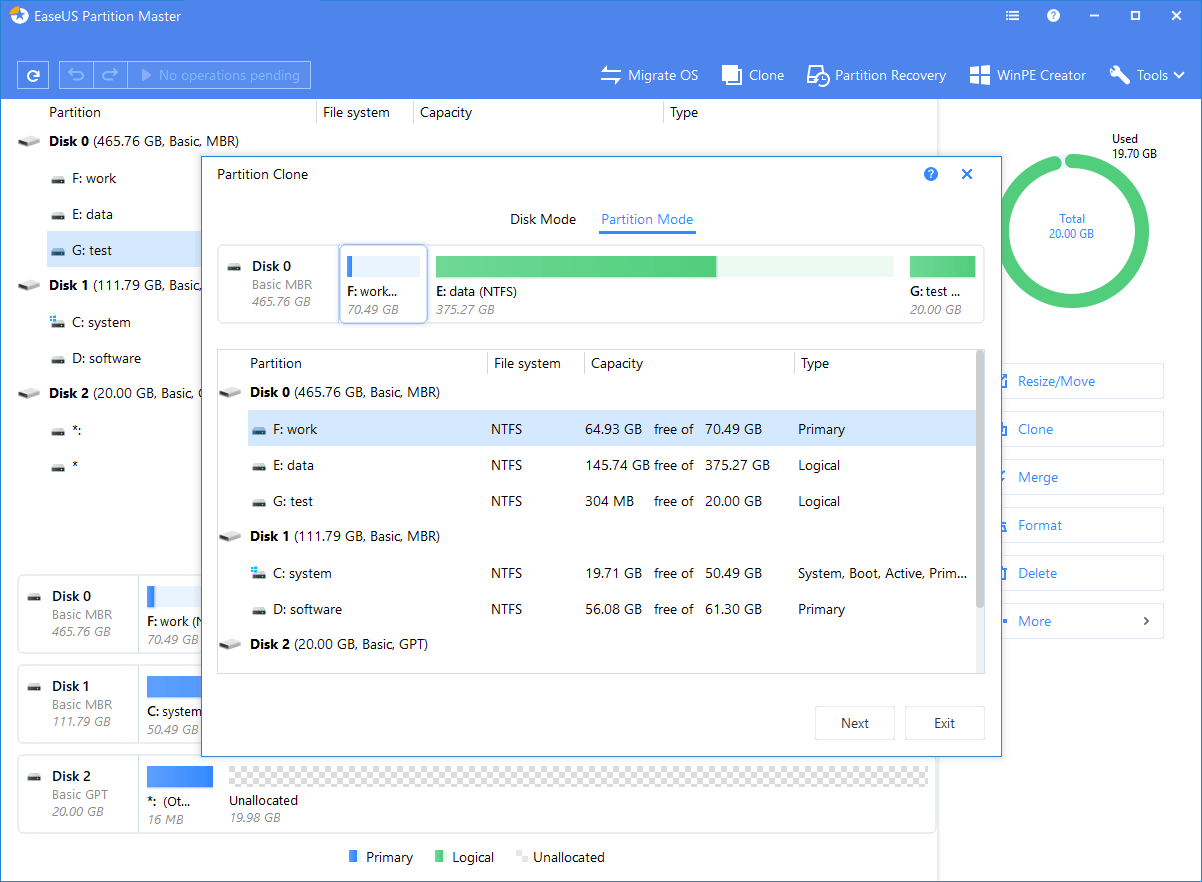Select the Migrate OS tool
The image size is (1202, 882).
pyautogui.click(x=649, y=74)
